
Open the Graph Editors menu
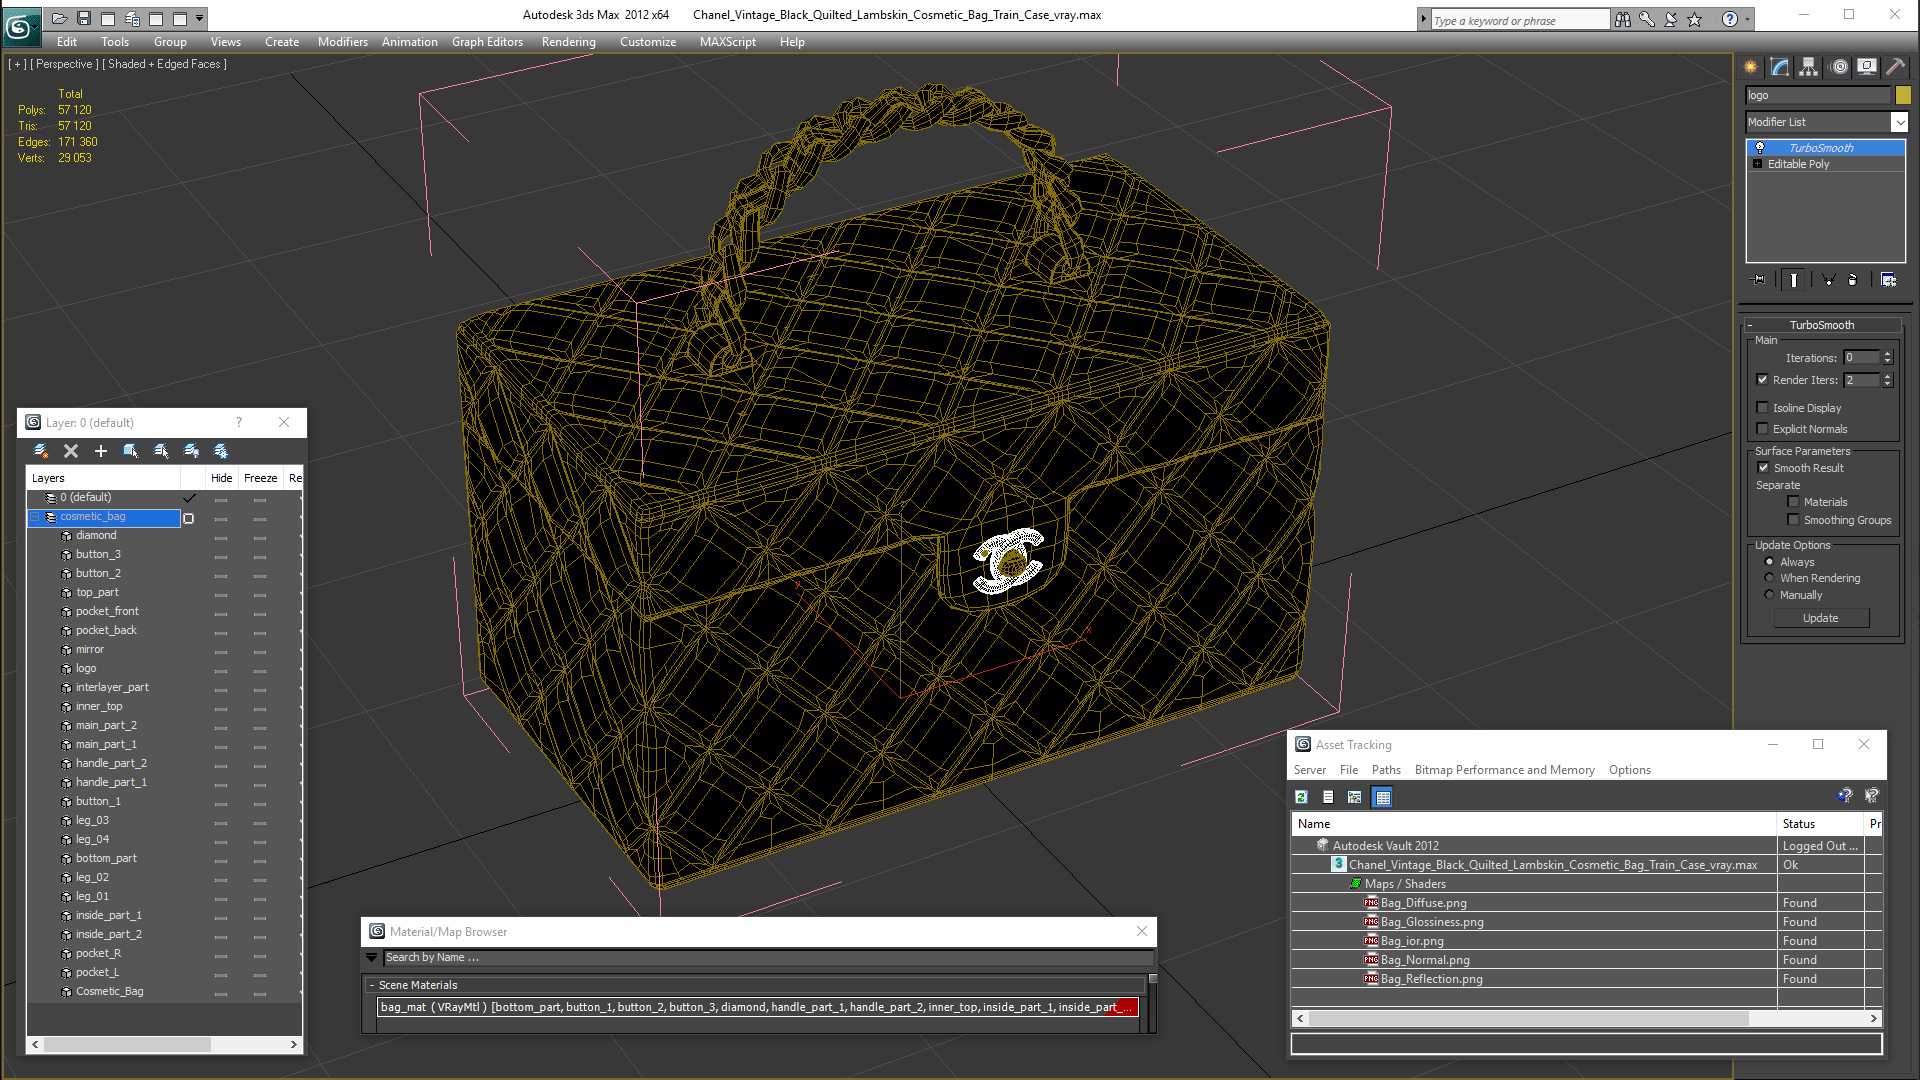click(x=487, y=42)
